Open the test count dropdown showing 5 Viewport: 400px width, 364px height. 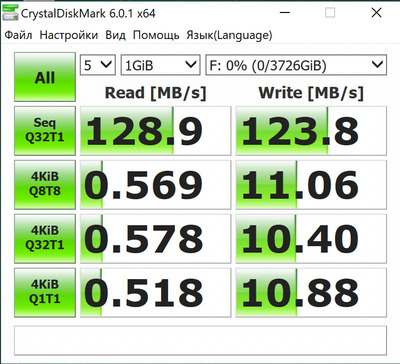click(x=98, y=65)
